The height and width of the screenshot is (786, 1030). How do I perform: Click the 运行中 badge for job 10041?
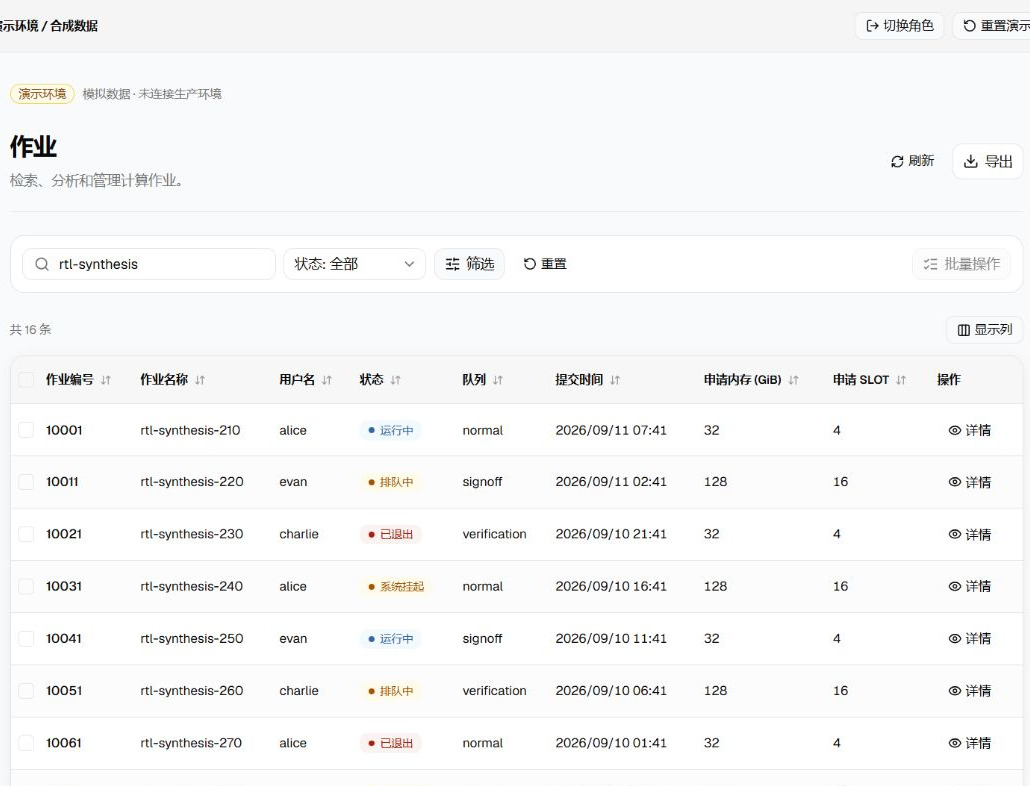click(390, 638)
